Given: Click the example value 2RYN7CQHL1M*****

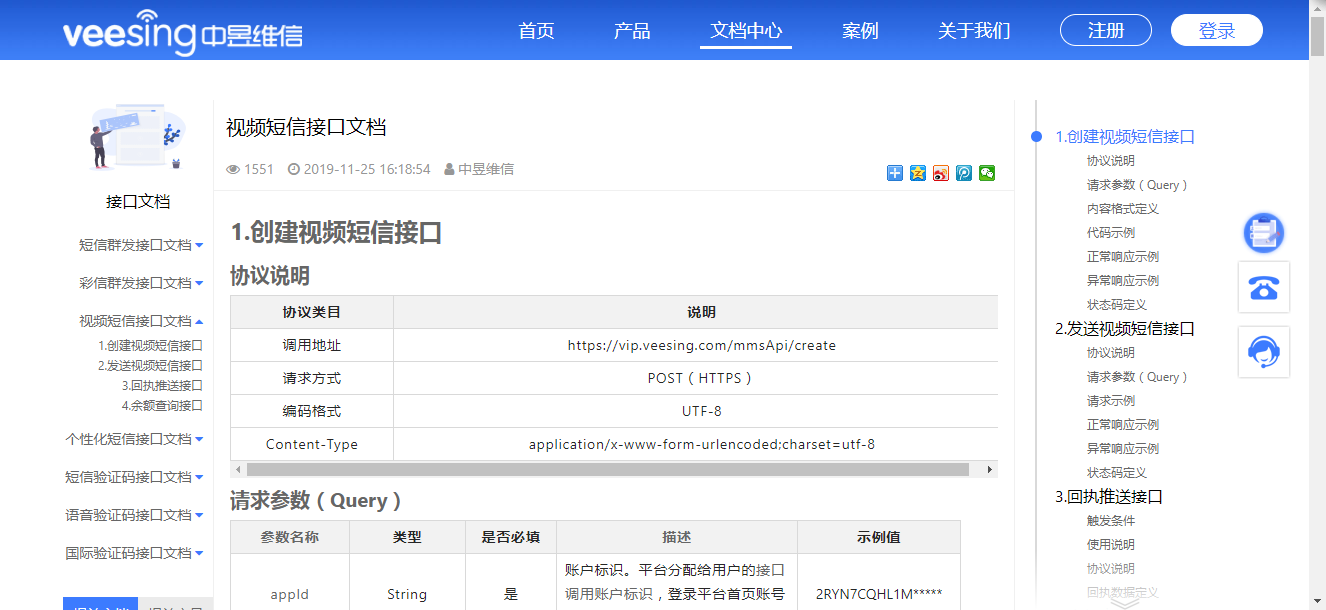Looking at the screenshot, I should [879, 594].
